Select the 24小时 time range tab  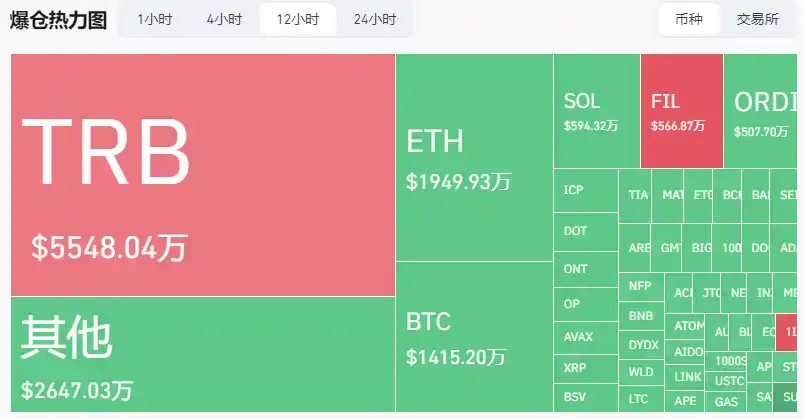tap(375, 19)
